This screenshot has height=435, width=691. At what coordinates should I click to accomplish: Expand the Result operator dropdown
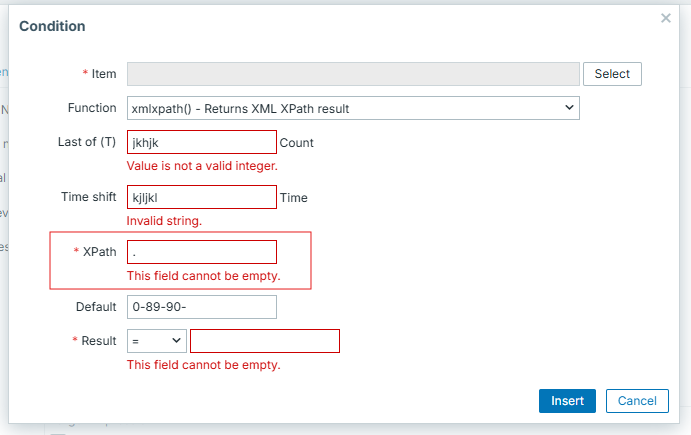[156, 341]
